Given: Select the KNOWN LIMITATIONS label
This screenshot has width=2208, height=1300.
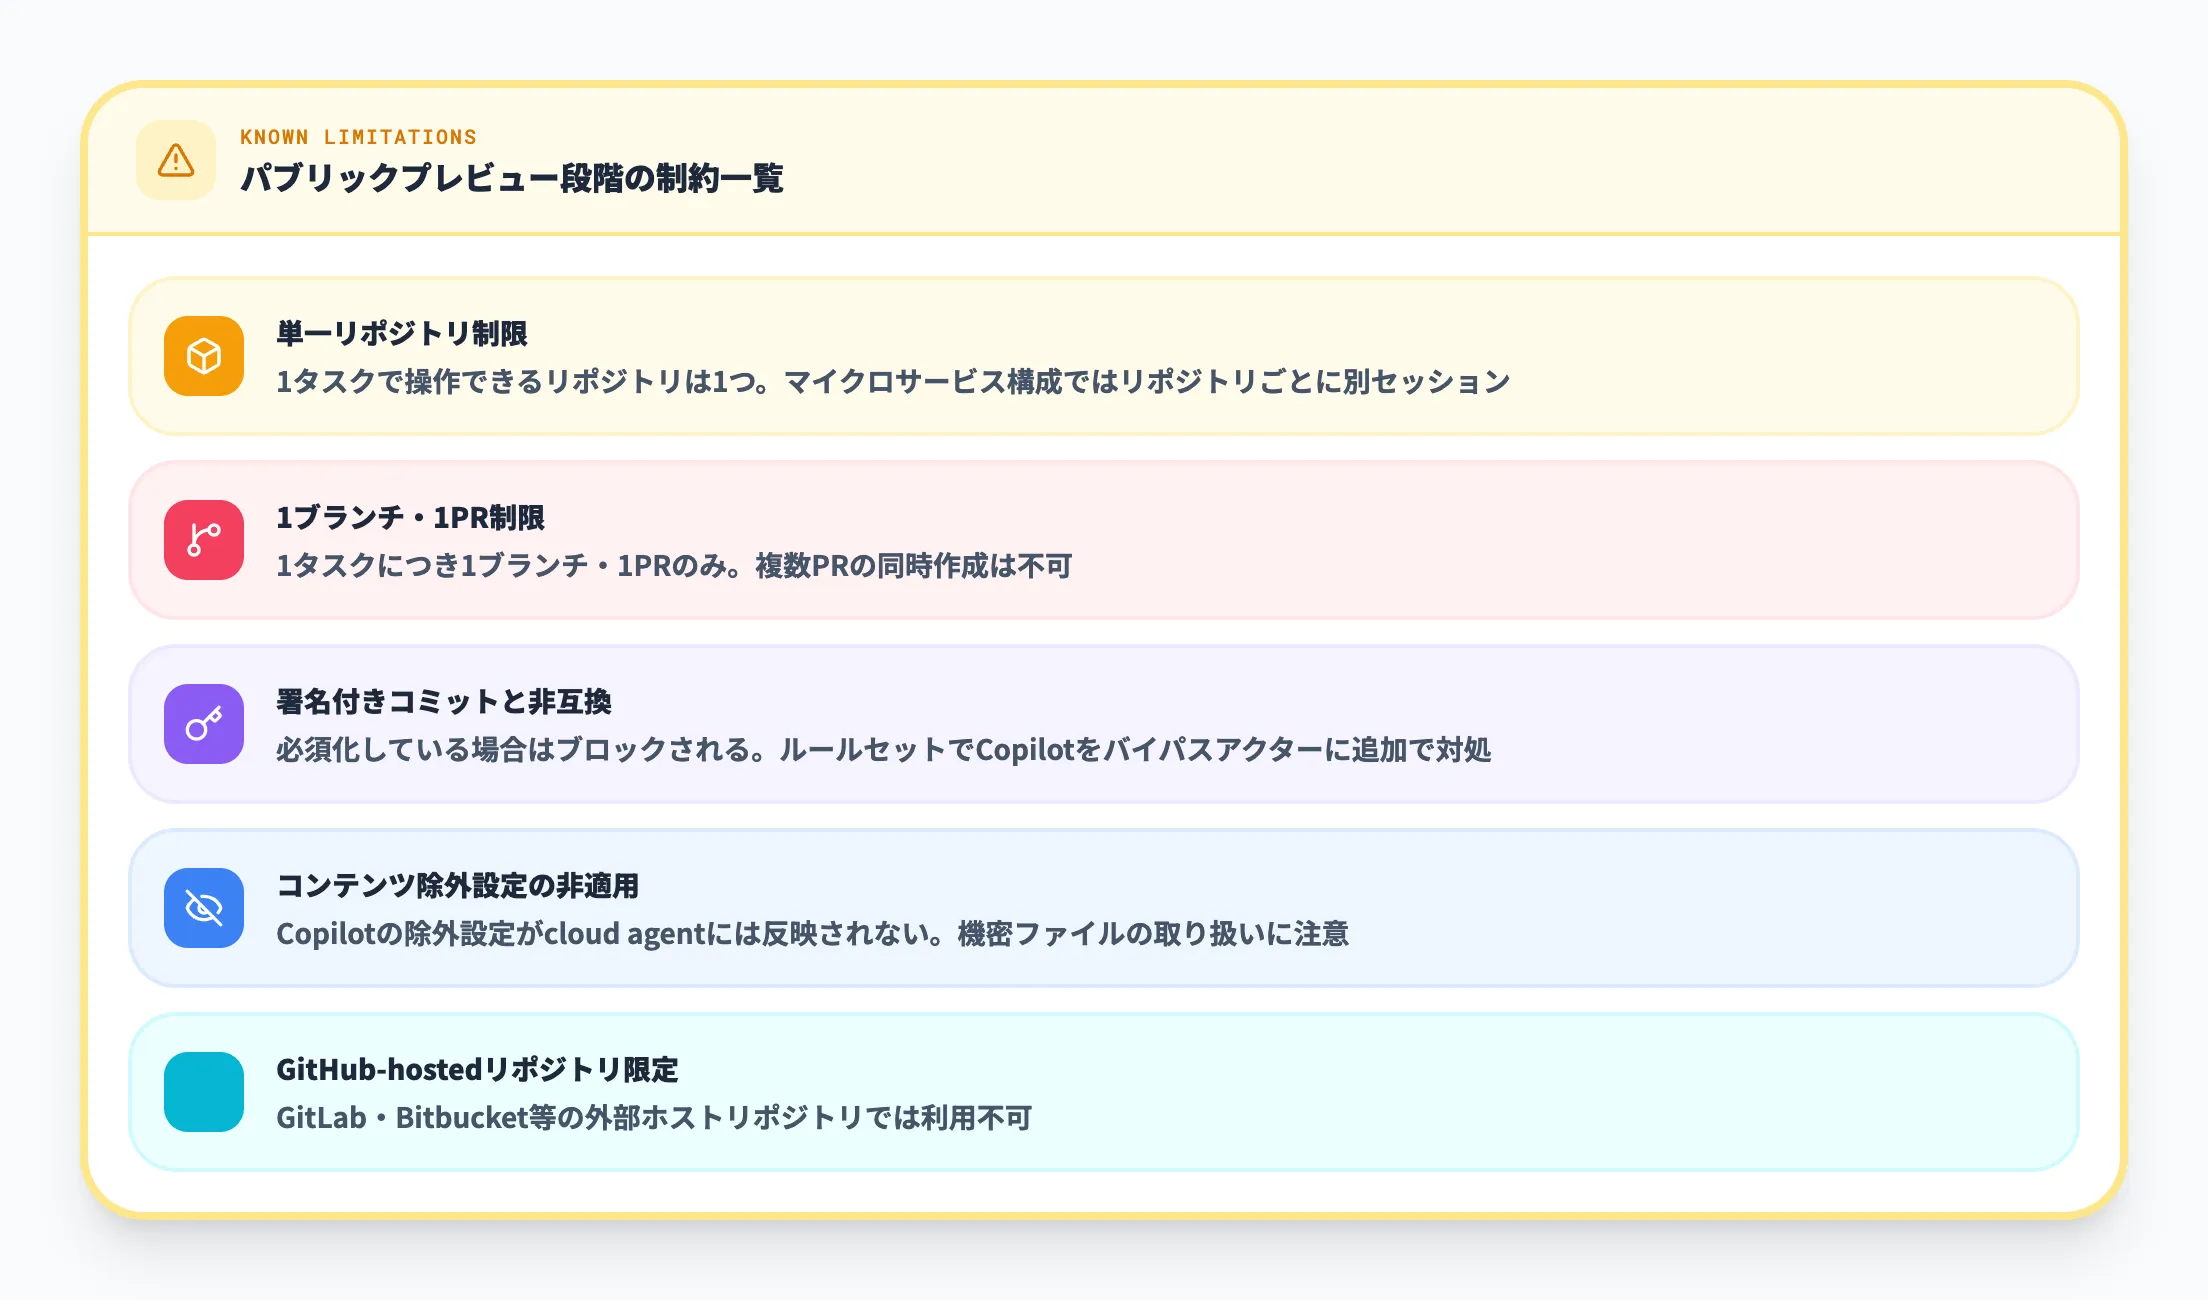Looking at the screenshot, I should click(360, 137).
